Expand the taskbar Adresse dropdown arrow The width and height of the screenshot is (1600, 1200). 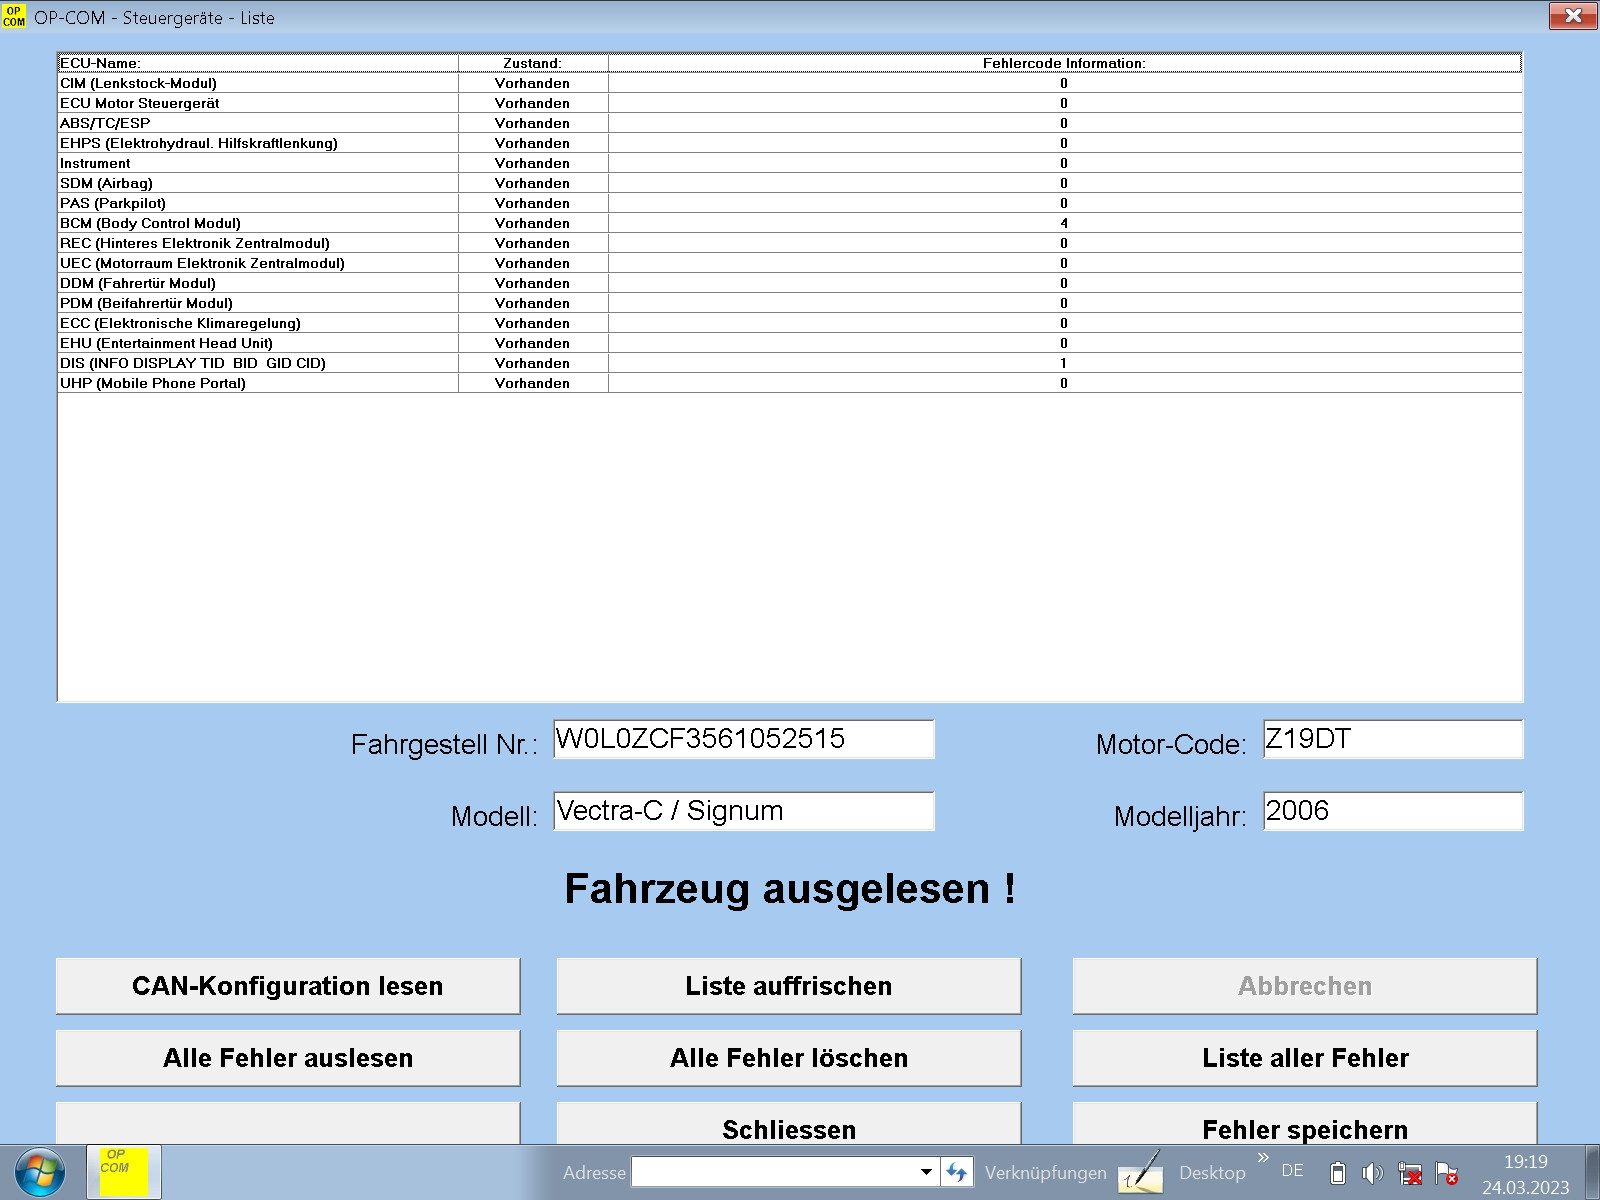coord(926,1172)
